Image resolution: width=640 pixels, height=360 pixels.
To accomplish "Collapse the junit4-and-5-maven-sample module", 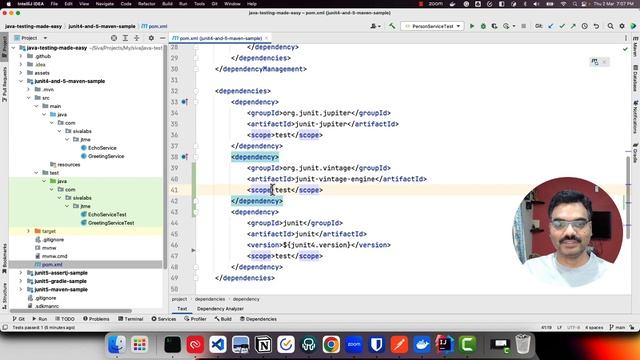I will coord(21,81).
